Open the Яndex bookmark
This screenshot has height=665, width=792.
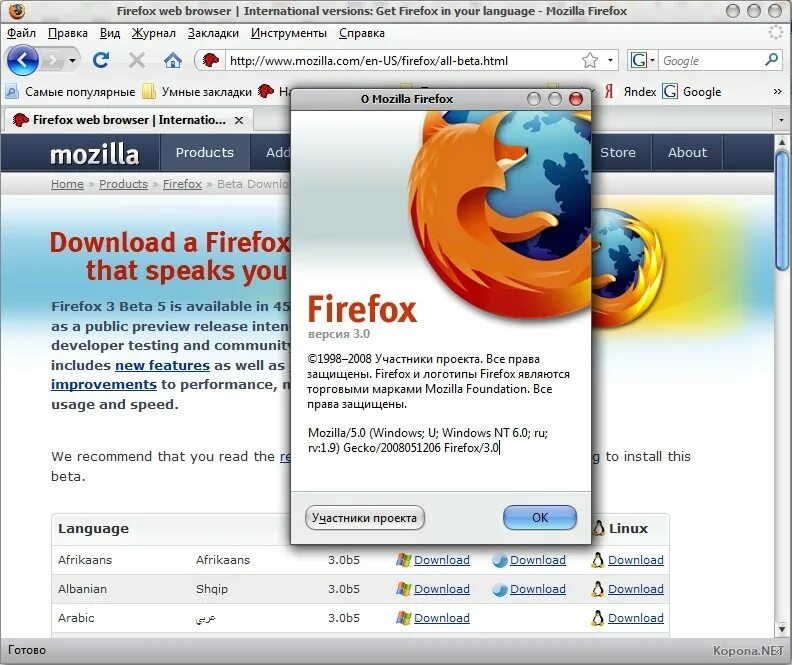tap(630, 92)
